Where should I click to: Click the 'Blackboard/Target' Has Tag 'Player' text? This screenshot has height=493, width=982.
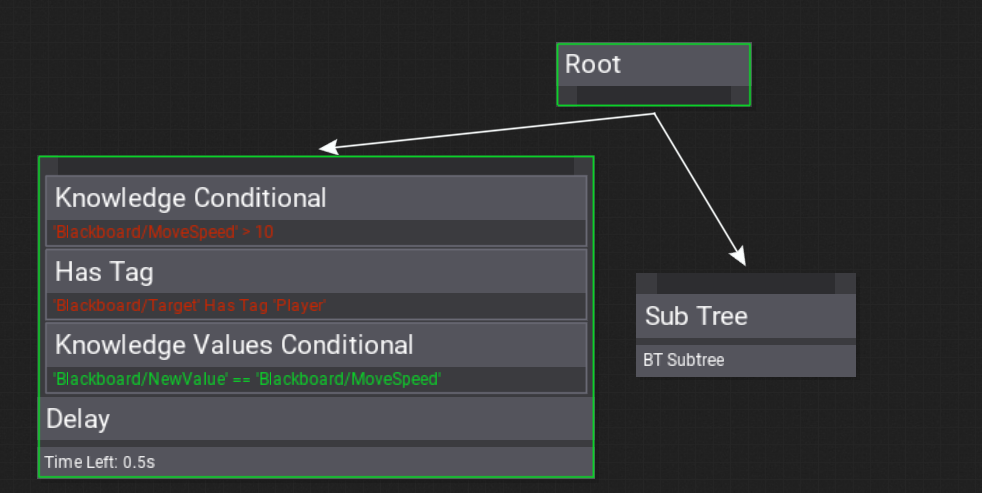(x=189, y=306)
